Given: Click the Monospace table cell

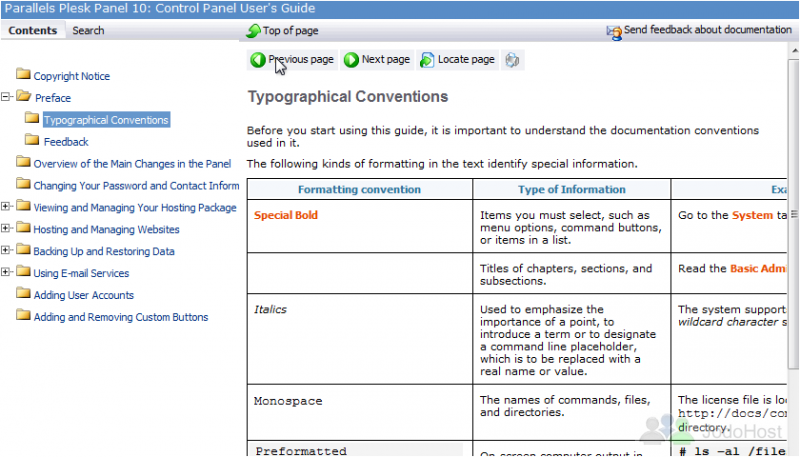Looking at the screenshot, I should coord(360,413).
